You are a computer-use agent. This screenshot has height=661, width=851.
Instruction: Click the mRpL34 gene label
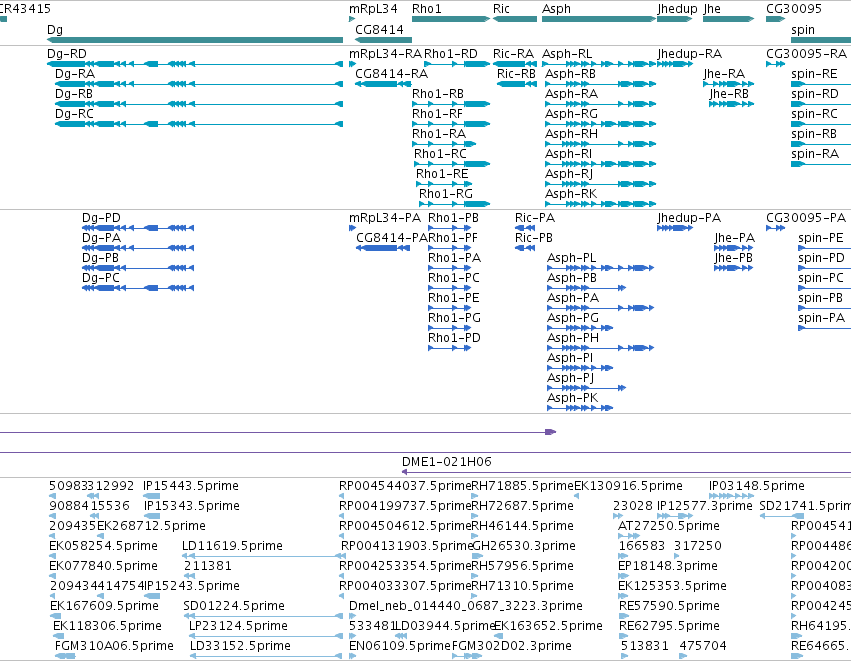(373, 9)
